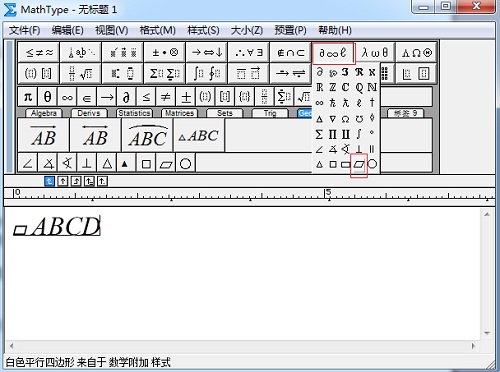The height and width of the screenshot is (372, 500).
Task: Open the integral templates palette
Action: (x=207, y=73)
